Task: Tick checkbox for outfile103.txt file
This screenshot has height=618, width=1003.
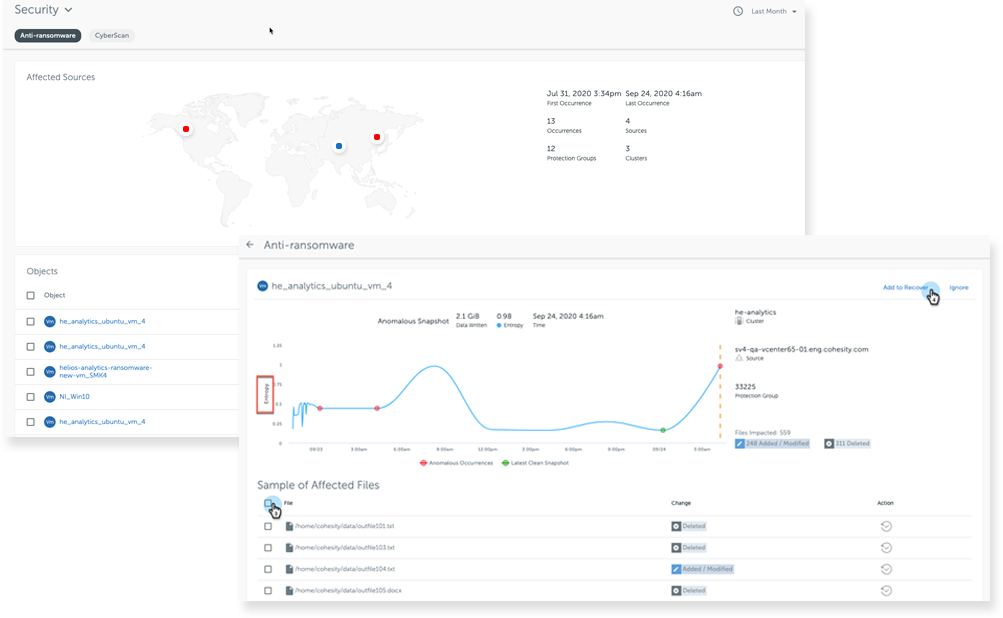Action: pos(267,548)
